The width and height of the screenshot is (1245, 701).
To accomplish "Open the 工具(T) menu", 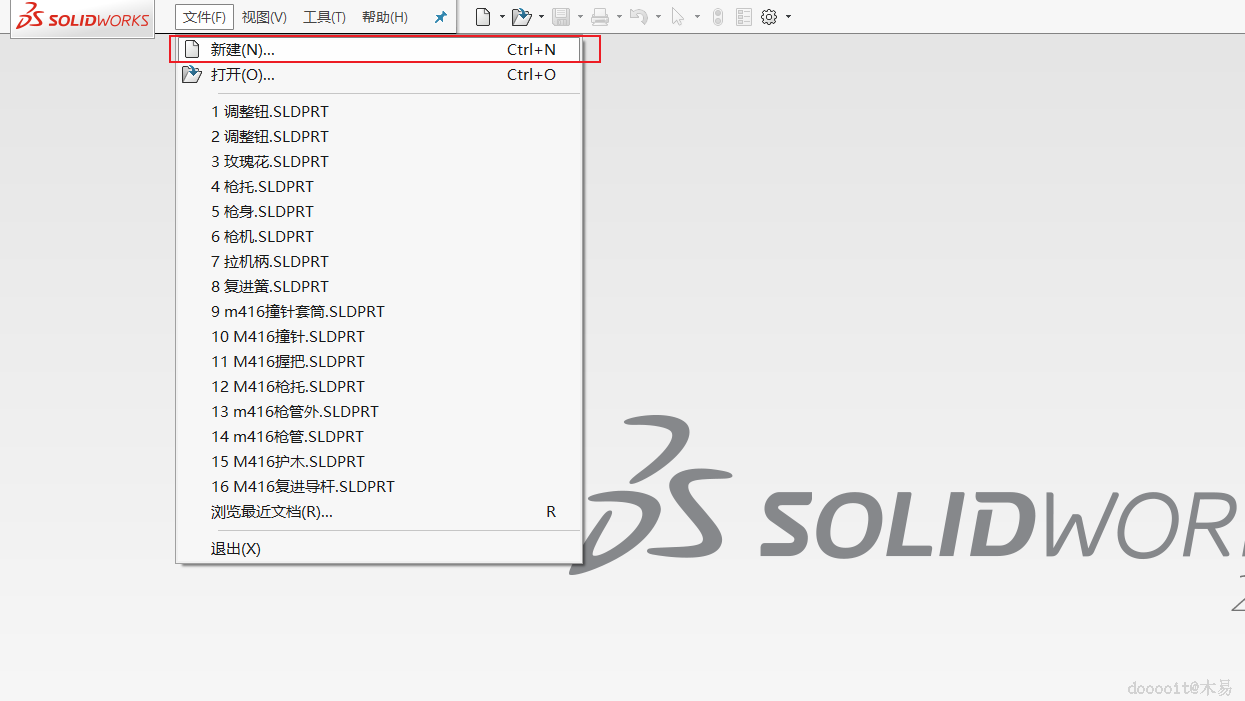I will coord(324,17).
